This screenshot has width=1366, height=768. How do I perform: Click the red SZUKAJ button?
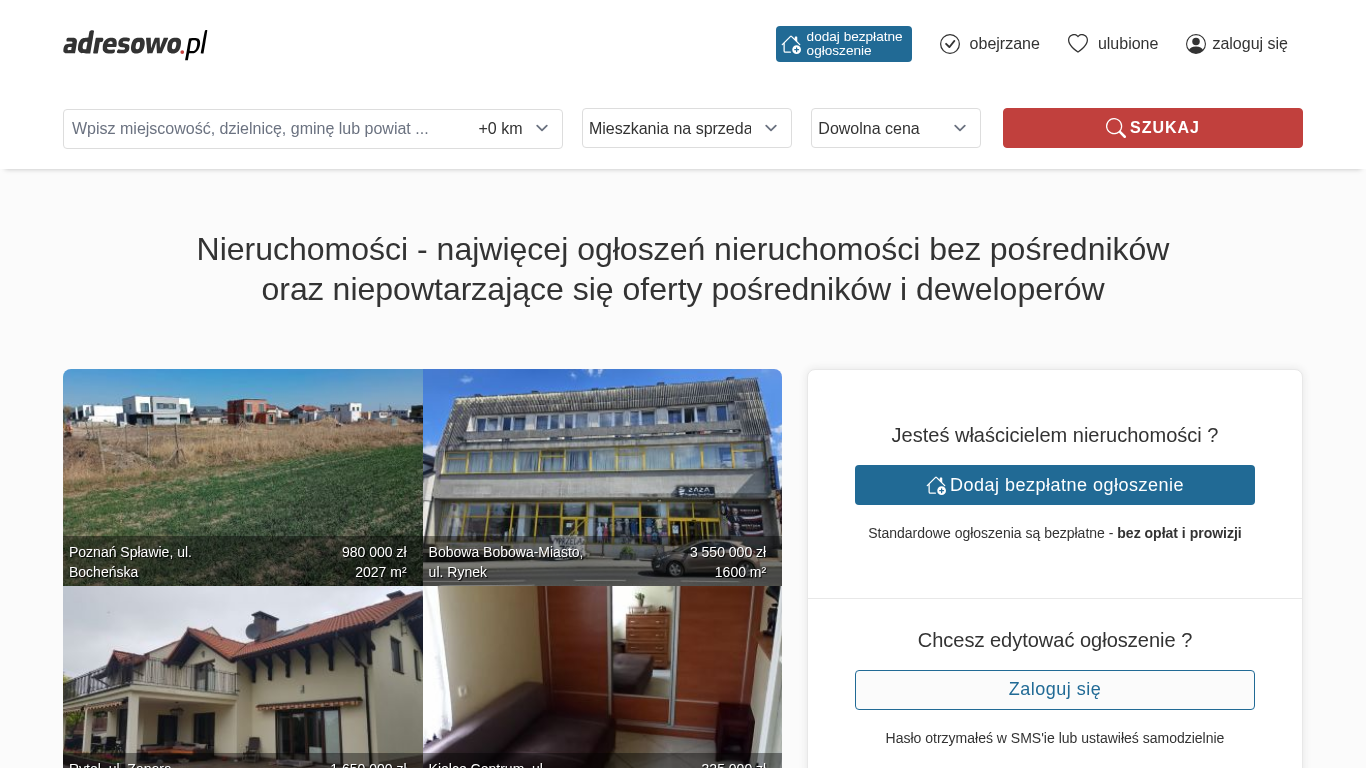click(x=1153, y=128)
